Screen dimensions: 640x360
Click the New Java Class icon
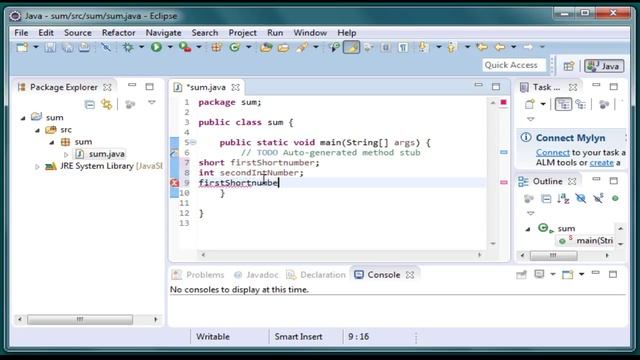coord(235,47)
